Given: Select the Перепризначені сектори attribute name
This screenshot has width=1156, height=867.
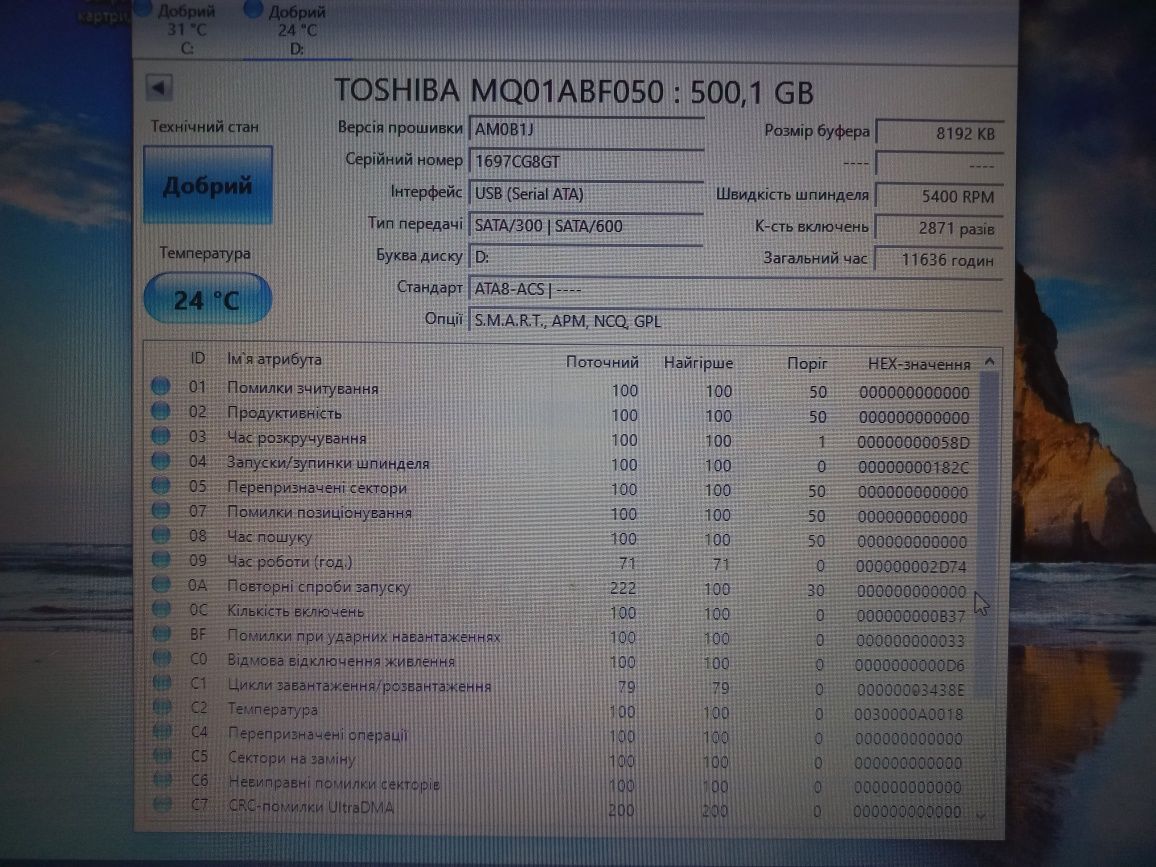Looking at the screenshot, I should coord(317,487).
